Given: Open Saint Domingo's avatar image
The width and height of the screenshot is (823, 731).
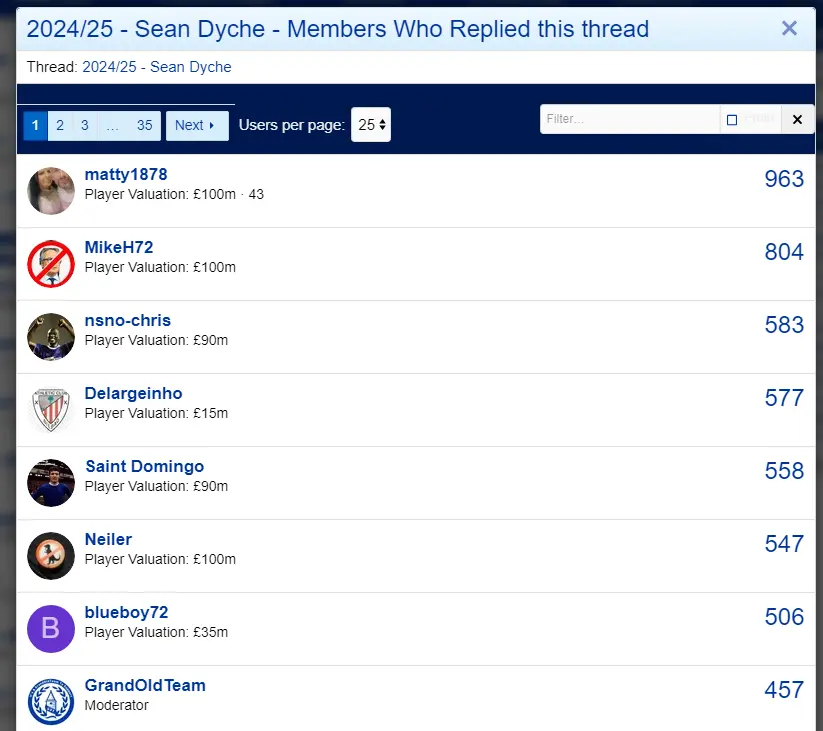Looking at the screenshot, I should coord(51,483).
